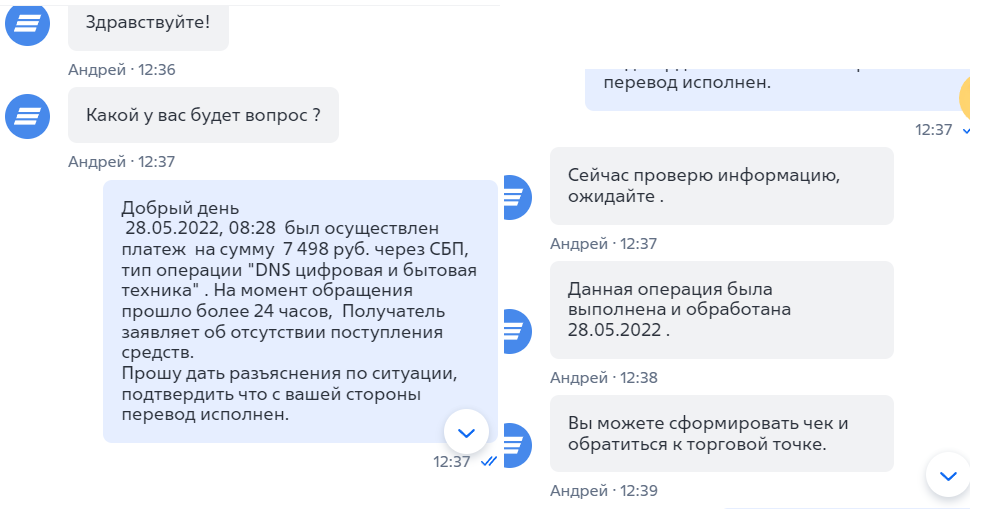Select the "Сейчас проверю информацию, ожидайте" bubble
The height and width of the screenshot is (525, 990).
721,186
